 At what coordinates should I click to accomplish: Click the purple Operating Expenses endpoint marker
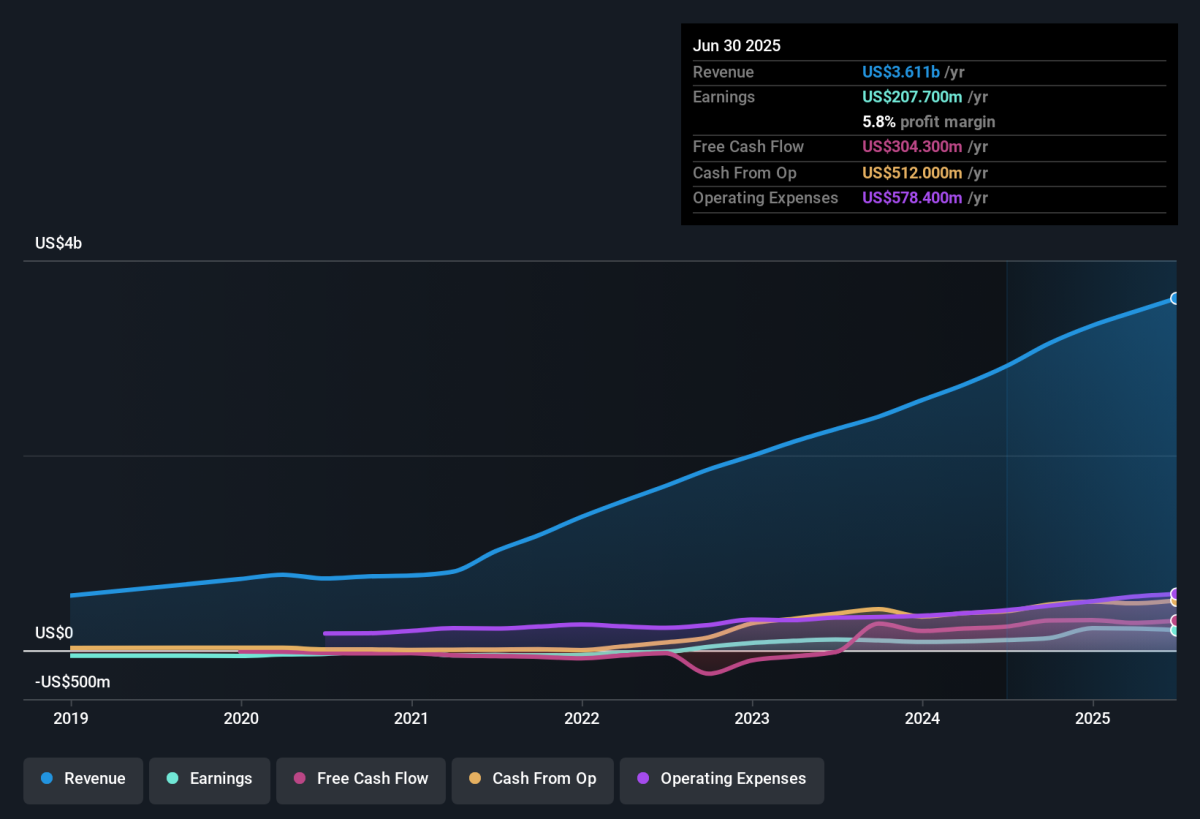pyautogui.click(x=1175, y=594)
